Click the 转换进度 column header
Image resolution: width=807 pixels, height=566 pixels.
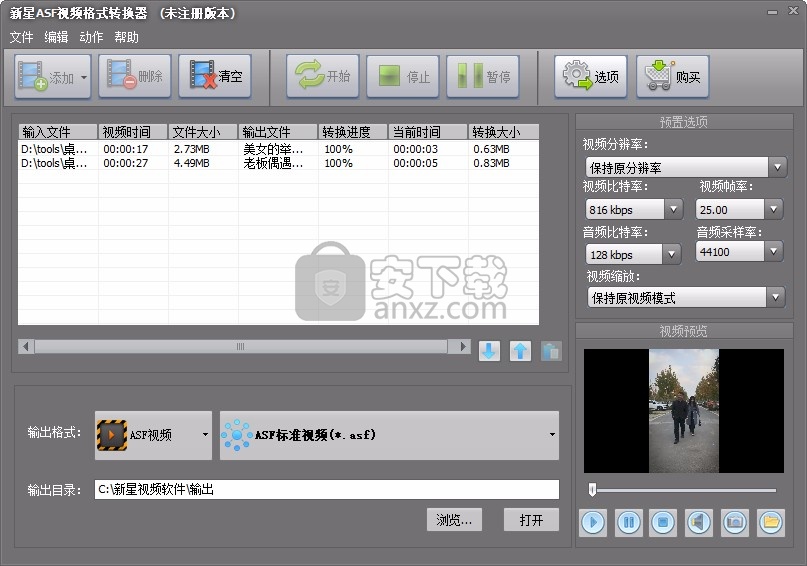point(353,132)
